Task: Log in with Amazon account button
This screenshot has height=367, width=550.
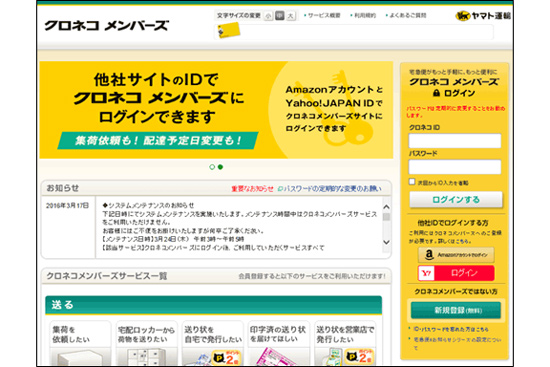Action: [456, 255]
